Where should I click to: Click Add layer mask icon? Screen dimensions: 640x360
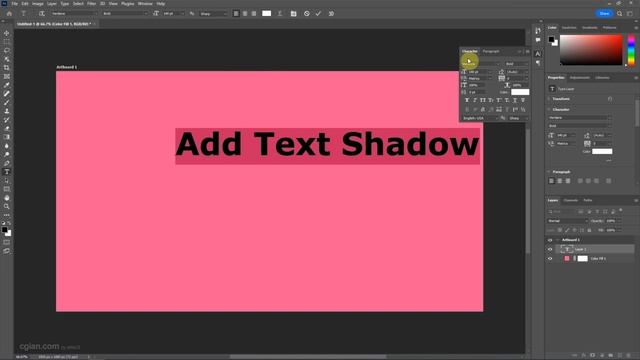tap(593, 356)
